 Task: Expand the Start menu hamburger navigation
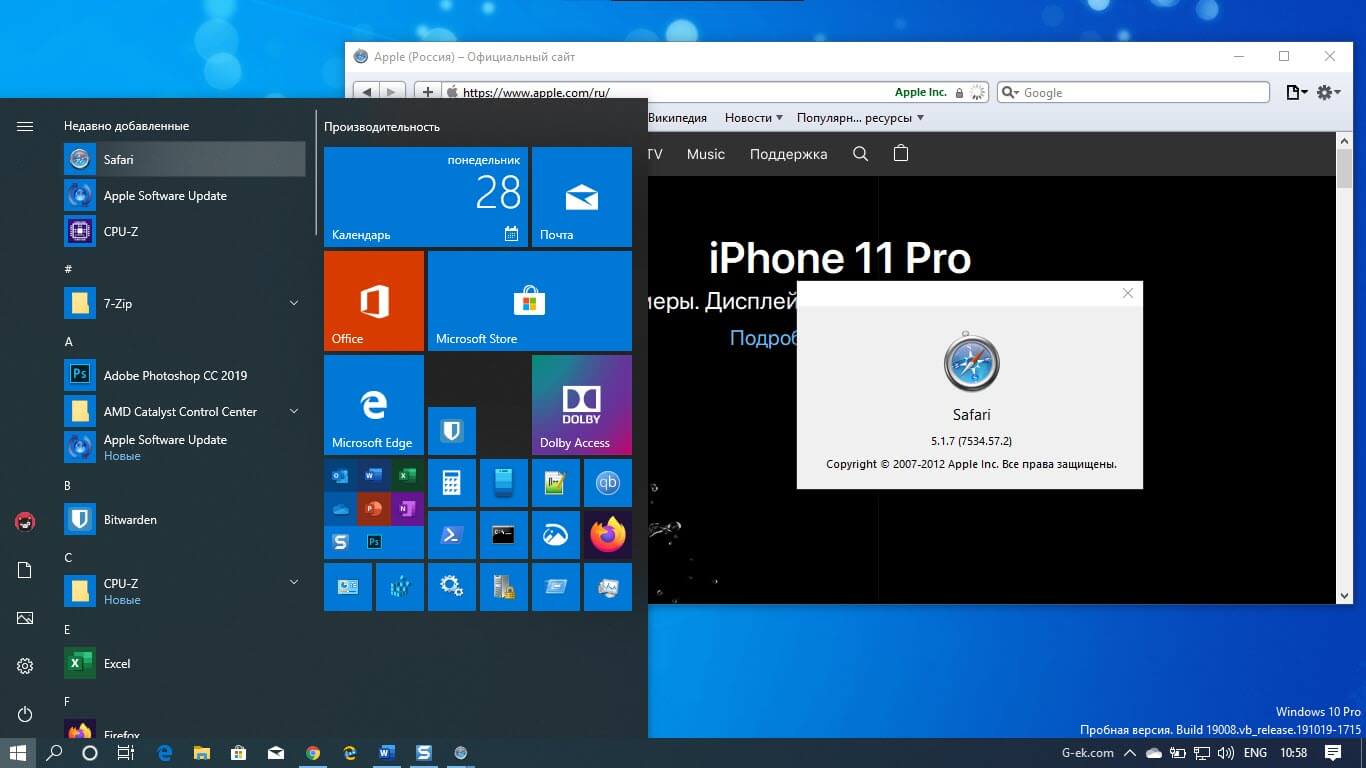click(25, 126)
